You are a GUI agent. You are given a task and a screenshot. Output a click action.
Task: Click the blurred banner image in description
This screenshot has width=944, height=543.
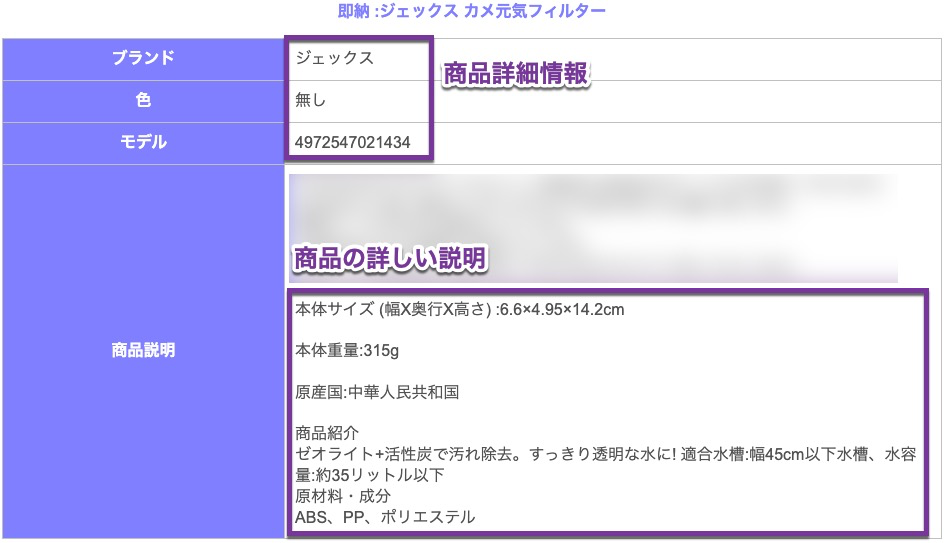[593, 228]
